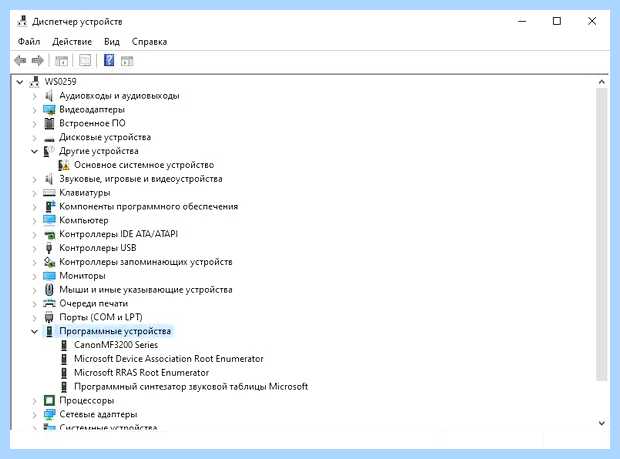Image resolution: width=620 pixels, height=459 pixels.
Task: Click the Процессоры chip icon
Action: [49, 400]
